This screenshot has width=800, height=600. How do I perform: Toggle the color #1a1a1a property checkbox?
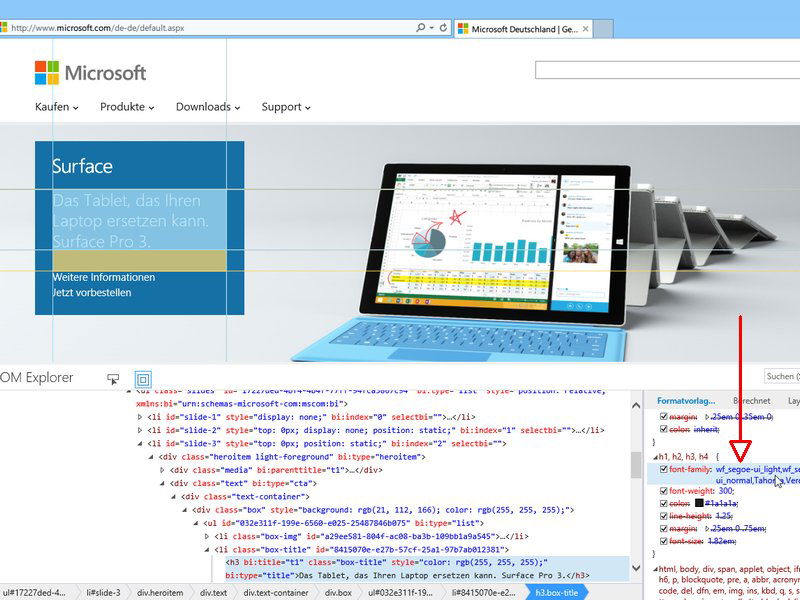pos(663,503)
